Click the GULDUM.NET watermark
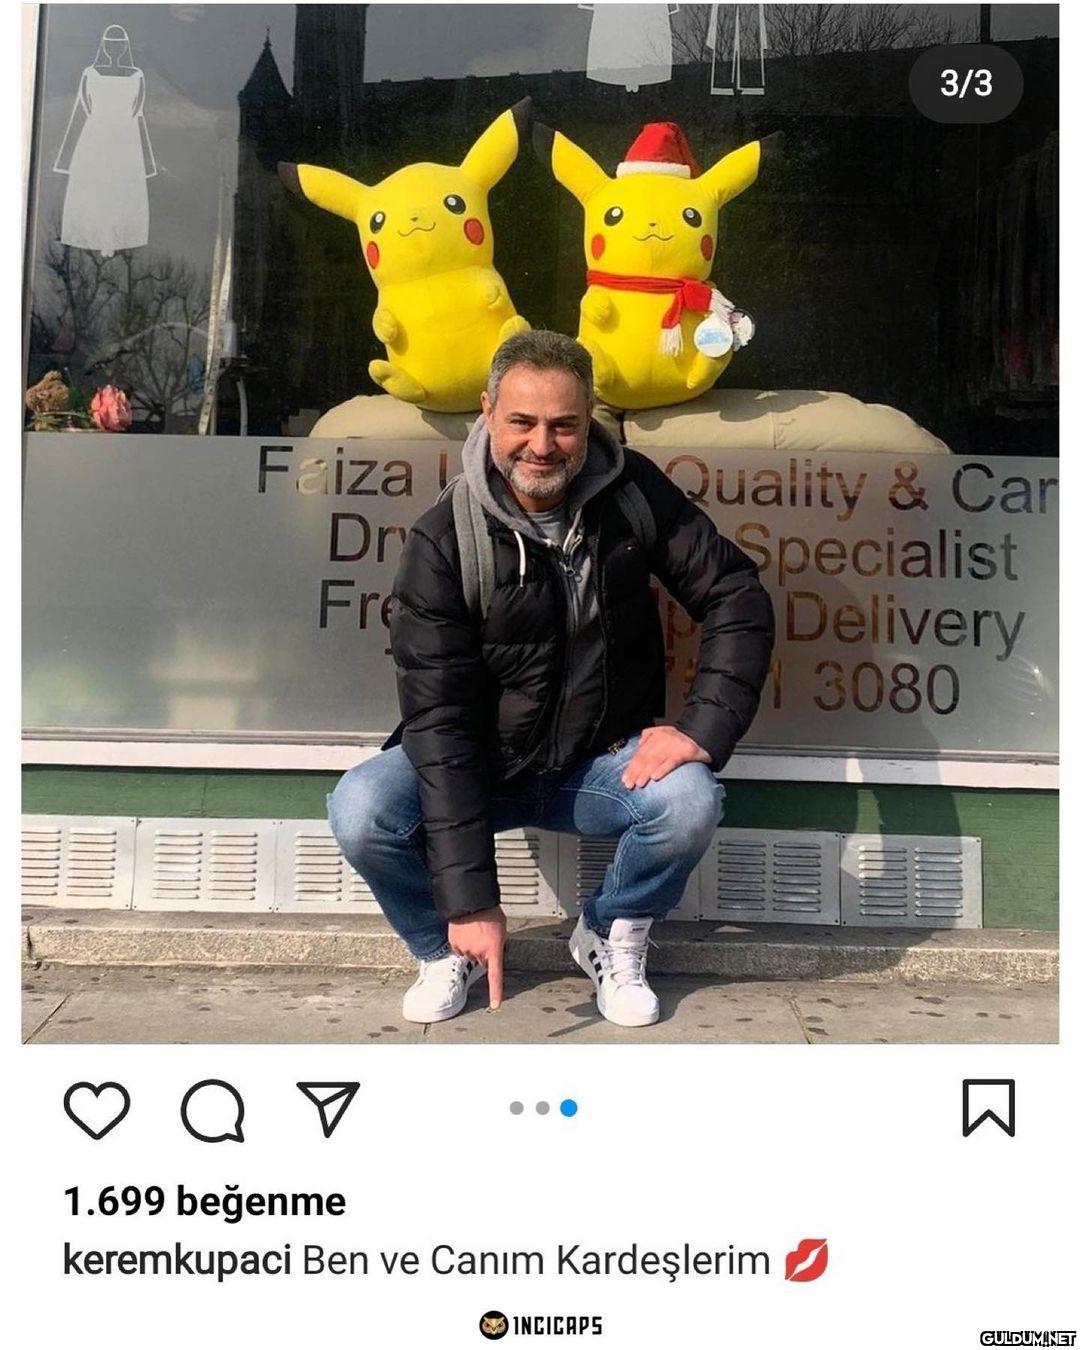 1027,1338
